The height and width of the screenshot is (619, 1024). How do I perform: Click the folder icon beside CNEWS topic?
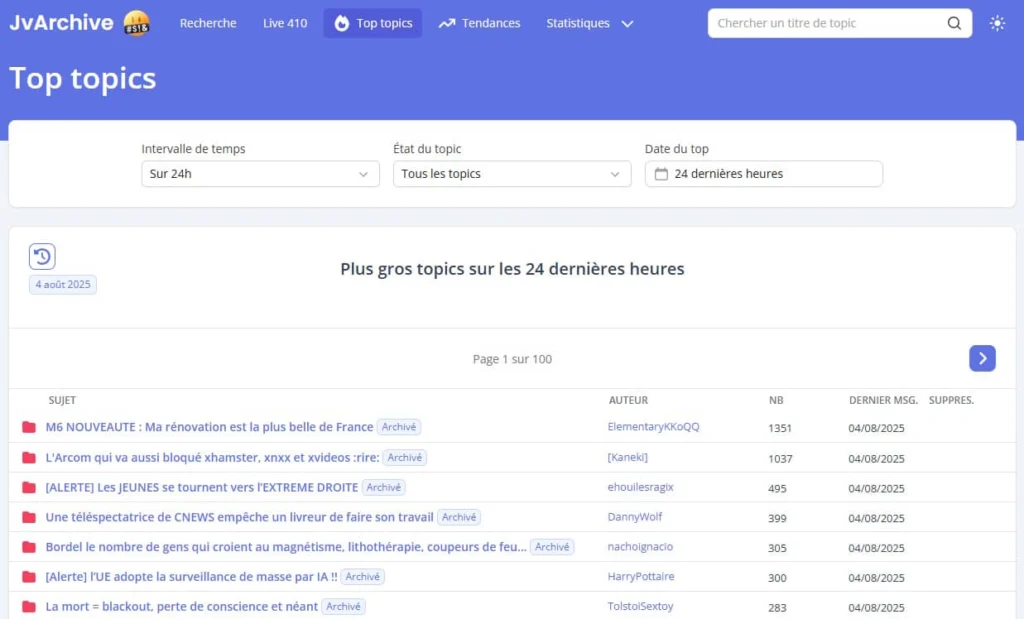click(x=29, y=518)
